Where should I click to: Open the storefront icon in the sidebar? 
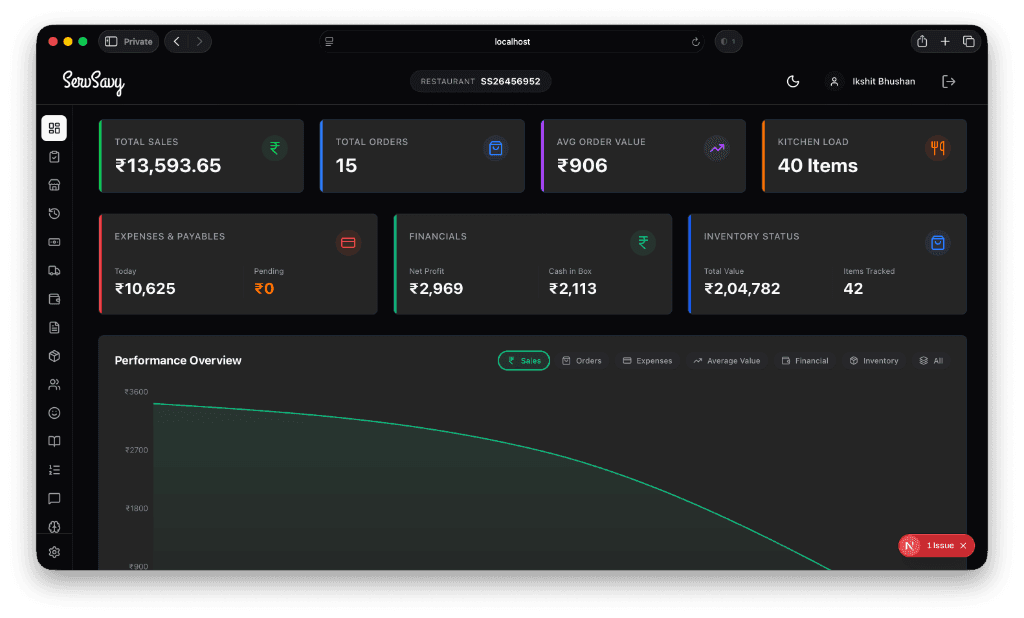tap(54, 184)
